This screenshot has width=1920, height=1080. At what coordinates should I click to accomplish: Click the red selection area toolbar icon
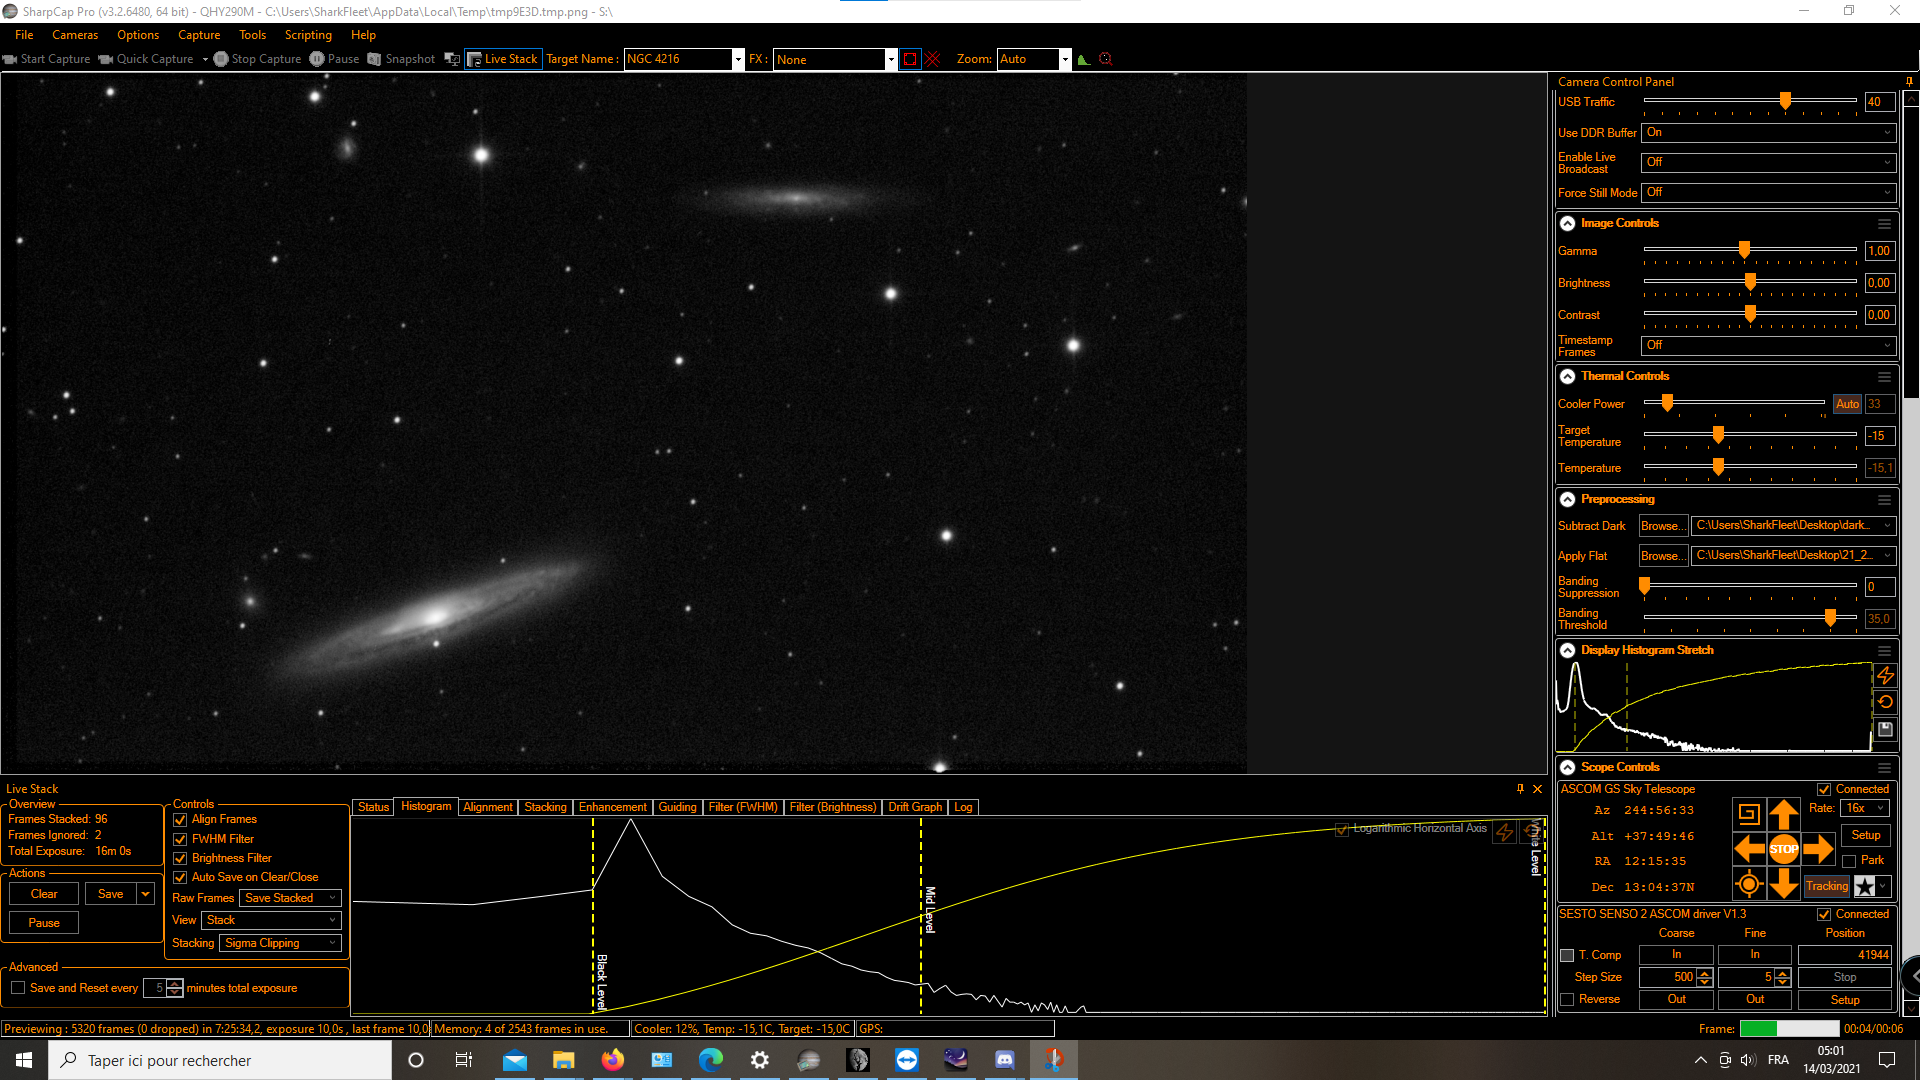tap(909, 59)
